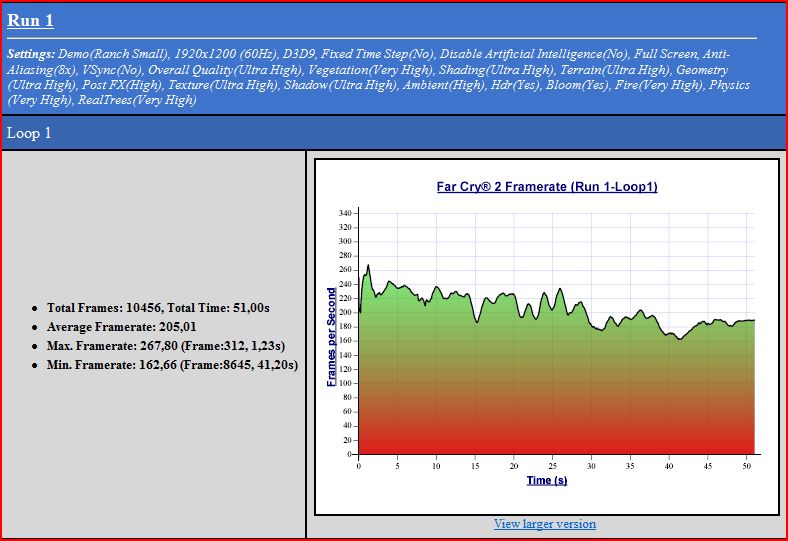
Task: Click the framerate chart thumbnail image
Action: (x=547, y=337)
